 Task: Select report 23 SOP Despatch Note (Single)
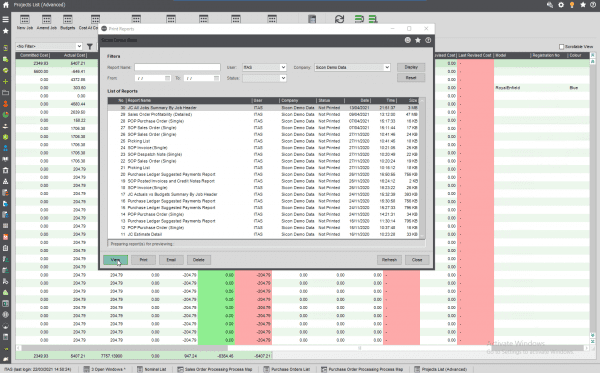tap(263, 155)
